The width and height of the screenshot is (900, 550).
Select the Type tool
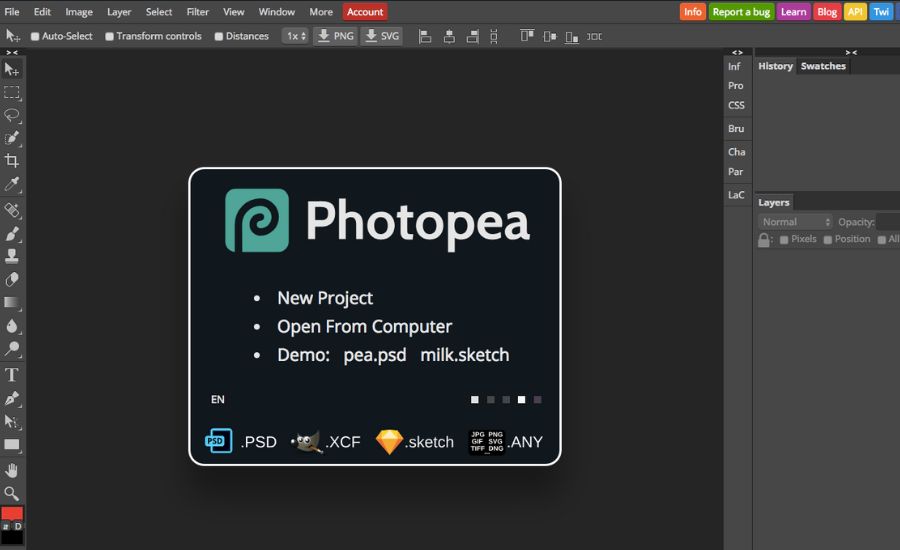12,375
